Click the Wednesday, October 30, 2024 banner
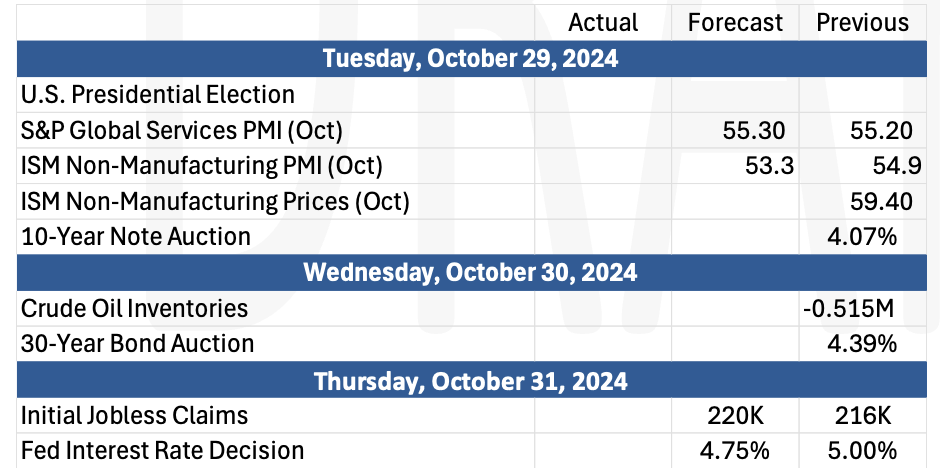Image resolution: width=940 pixels, height=472 pixels. [471, 273]
